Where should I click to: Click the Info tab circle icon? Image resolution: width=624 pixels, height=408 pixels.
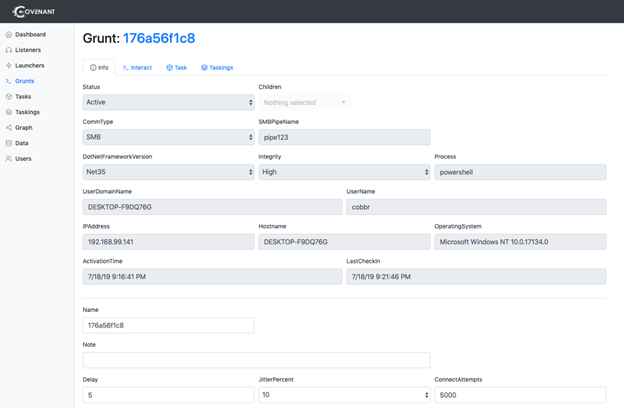93,68
